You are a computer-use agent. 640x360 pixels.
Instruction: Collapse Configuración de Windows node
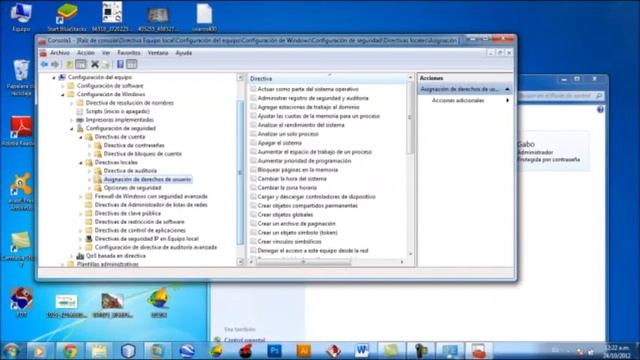coord(63,95)
